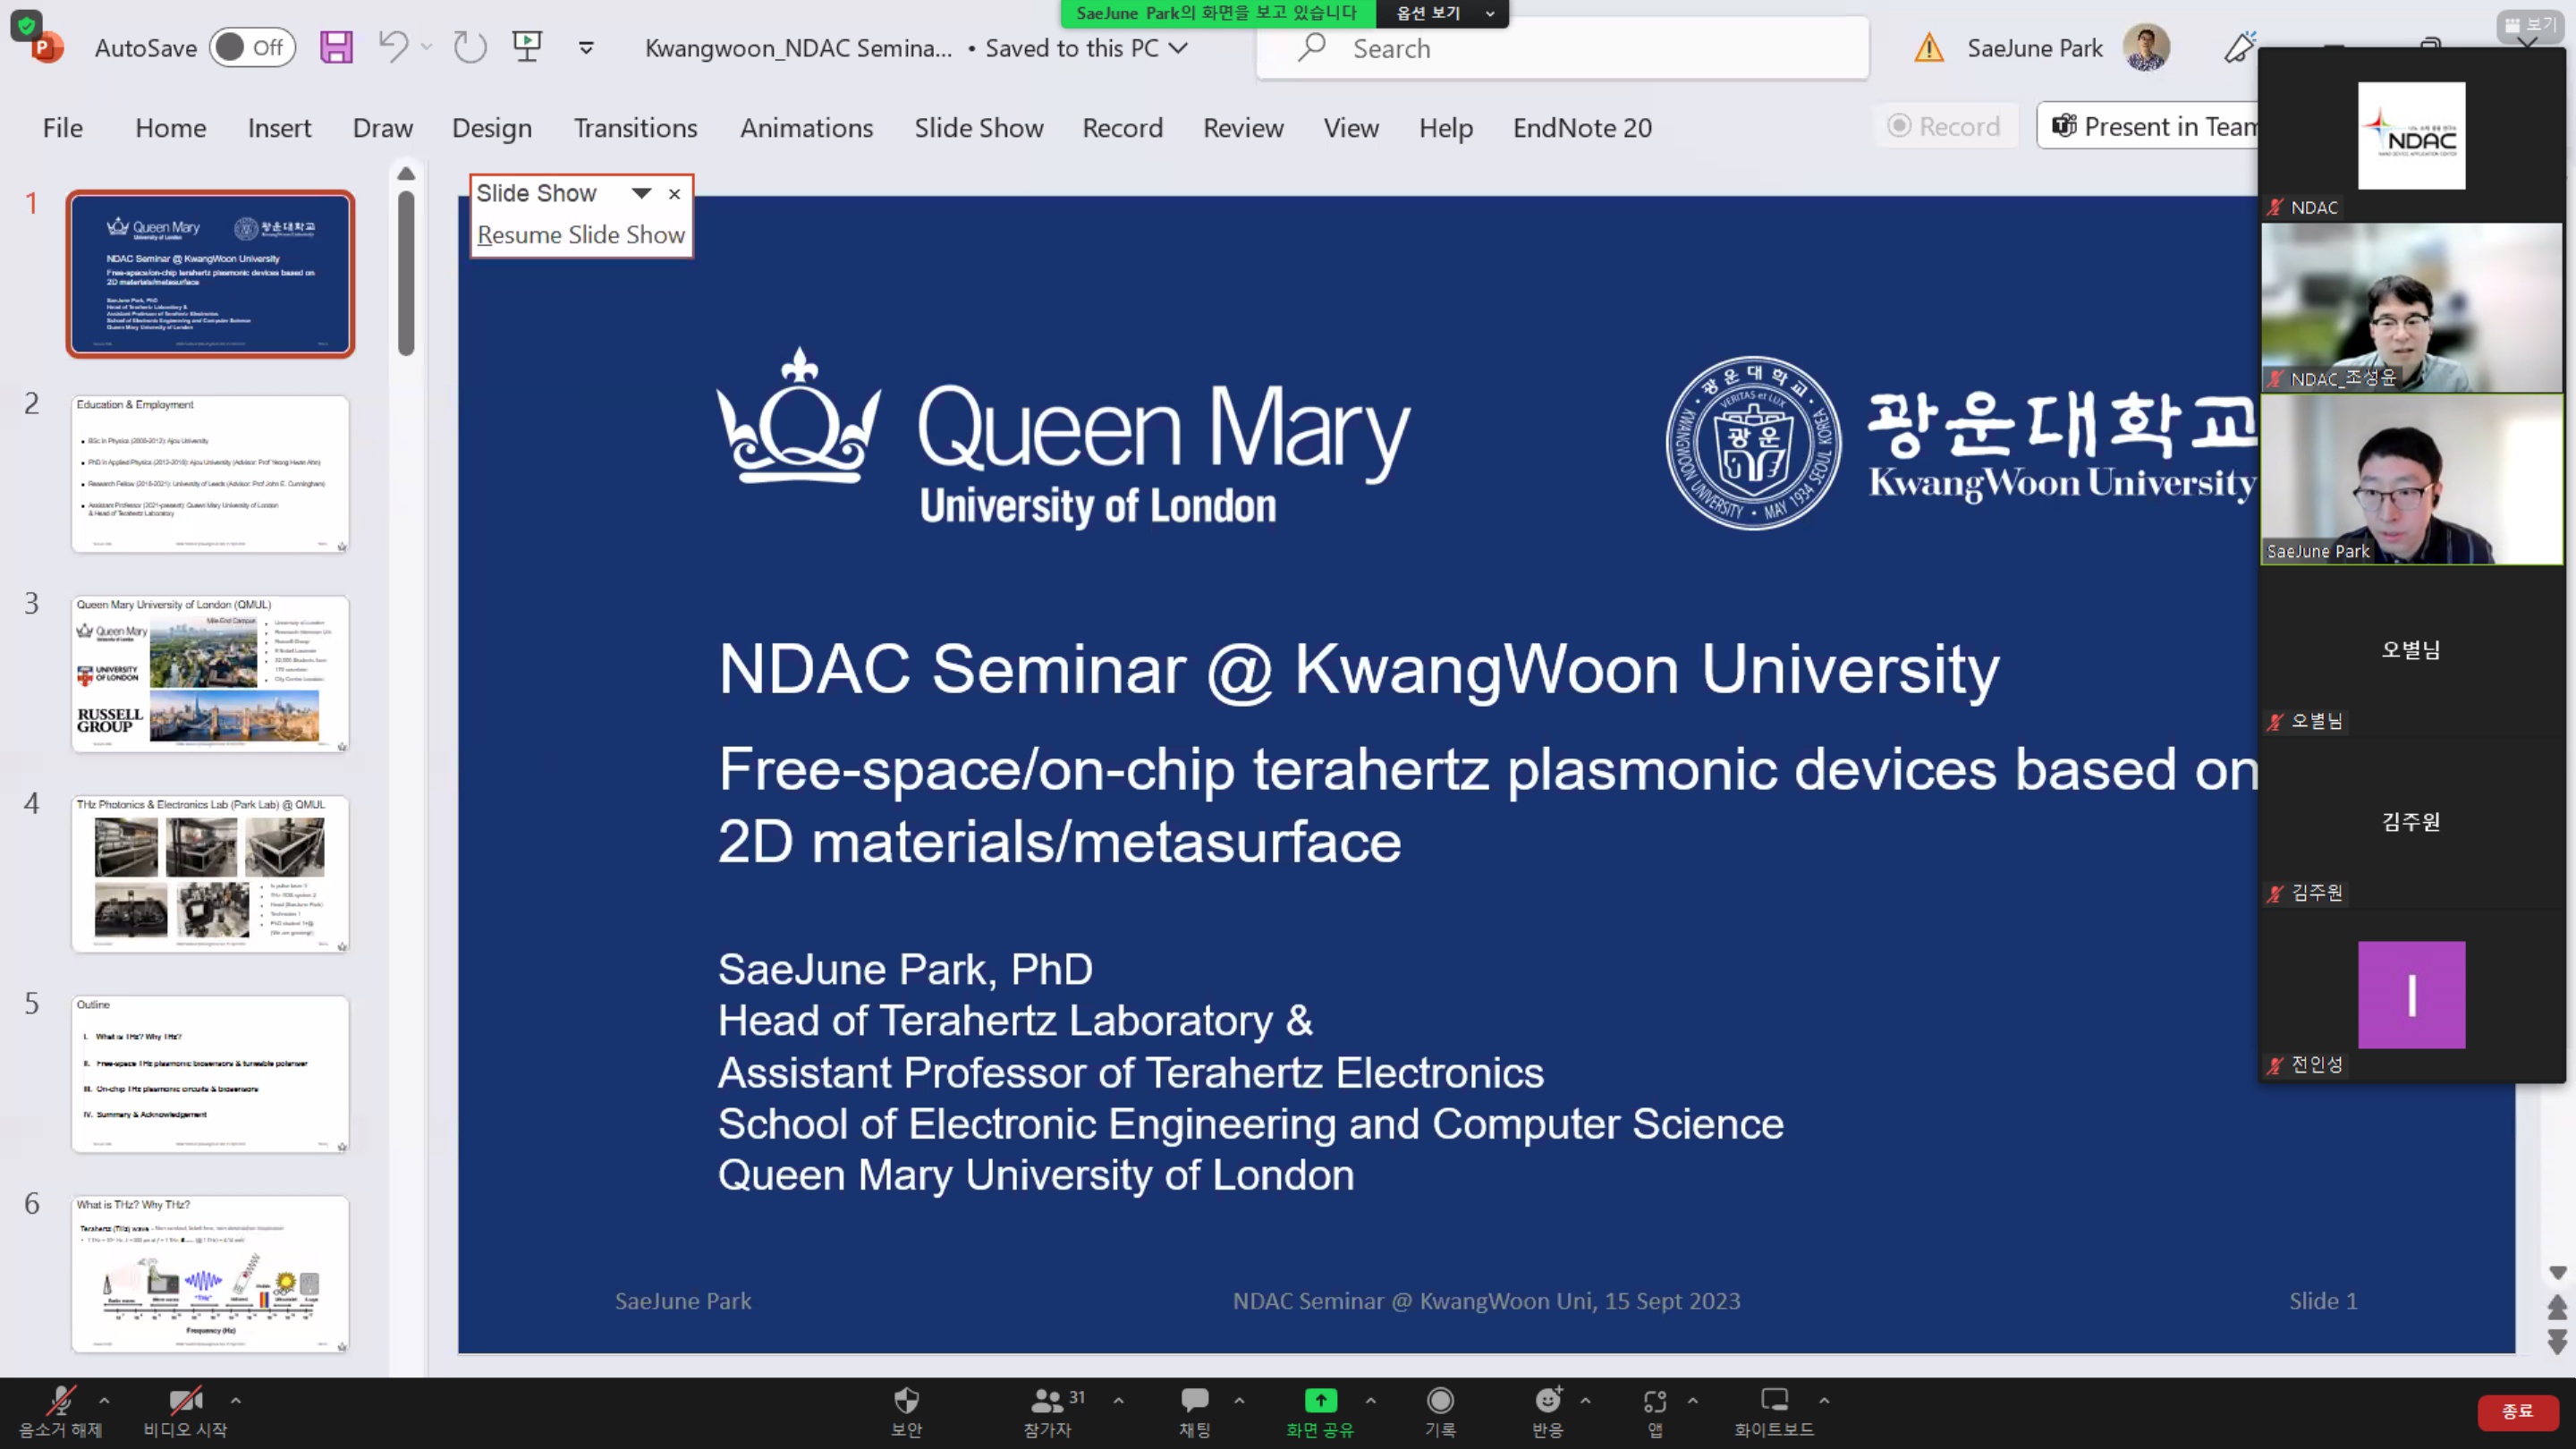Select the Animations tab
The height and width of the screenshot is (1449, 2576).
806,128
